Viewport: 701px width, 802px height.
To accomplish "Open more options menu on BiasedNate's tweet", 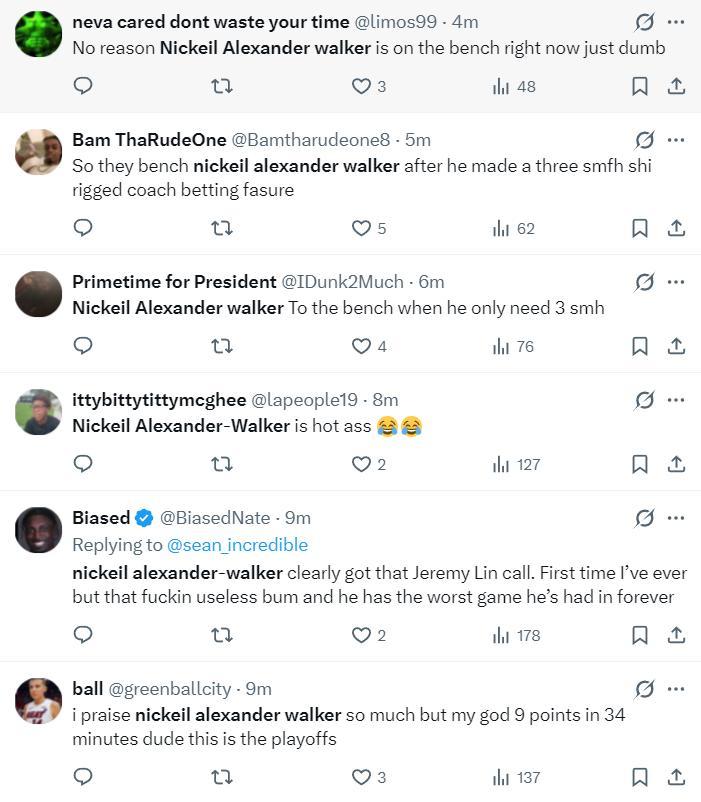I will (x=676, y=518).
